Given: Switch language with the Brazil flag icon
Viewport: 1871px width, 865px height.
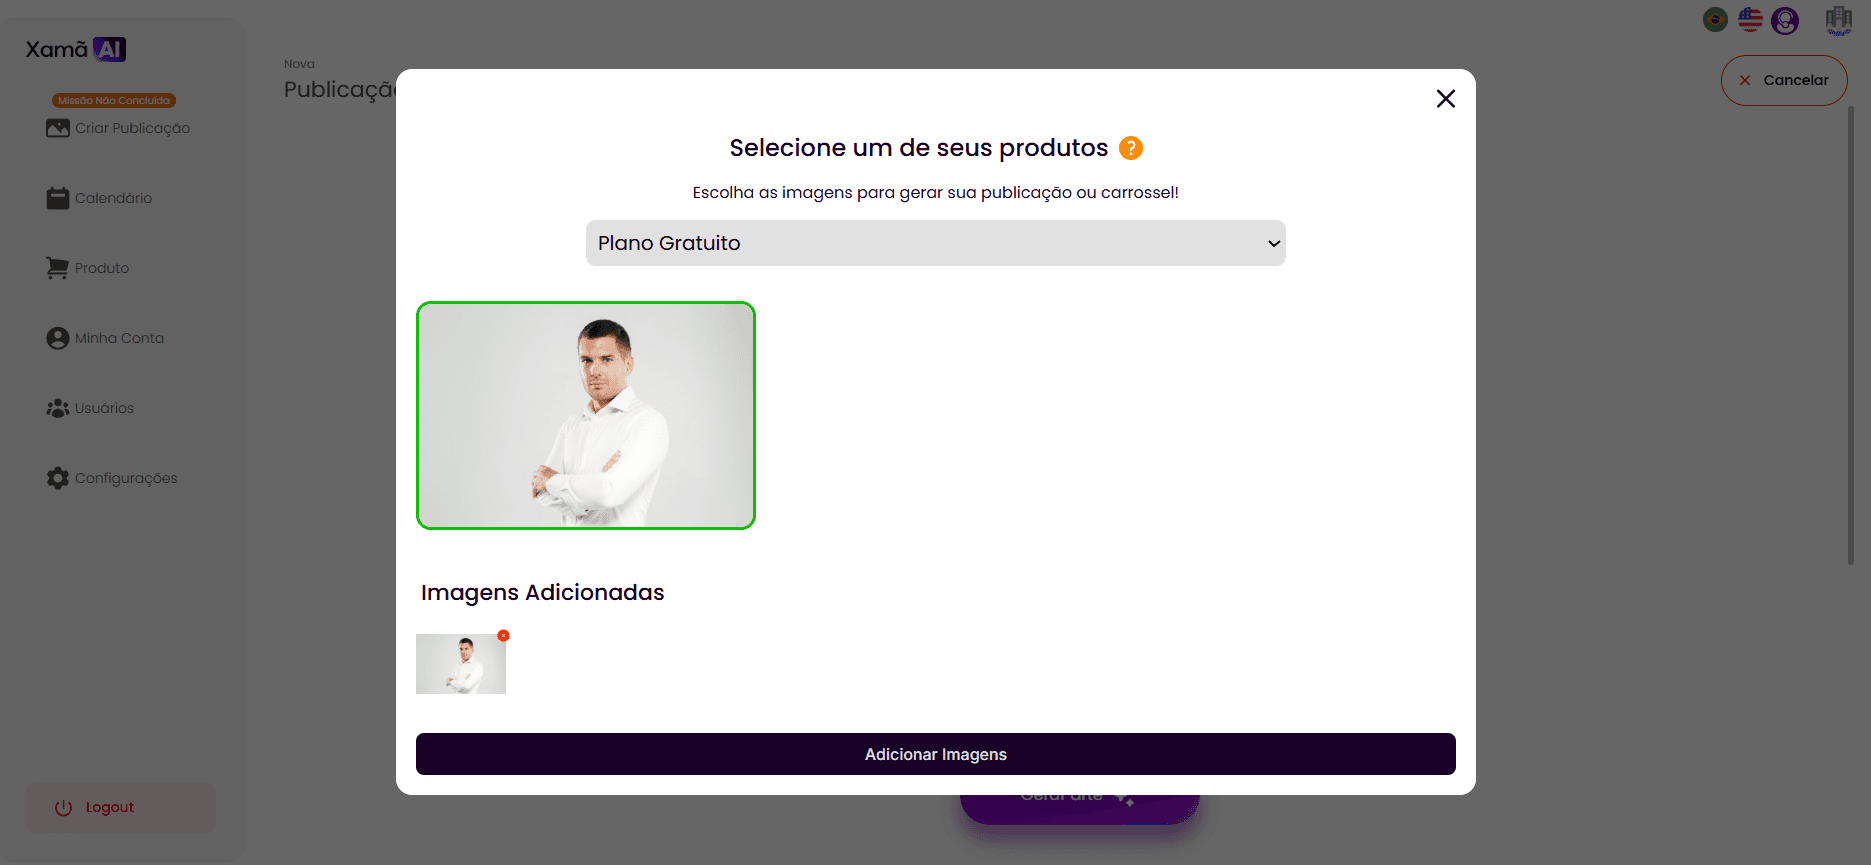Looking at the screenshot, I should [x=1715, y=20].
